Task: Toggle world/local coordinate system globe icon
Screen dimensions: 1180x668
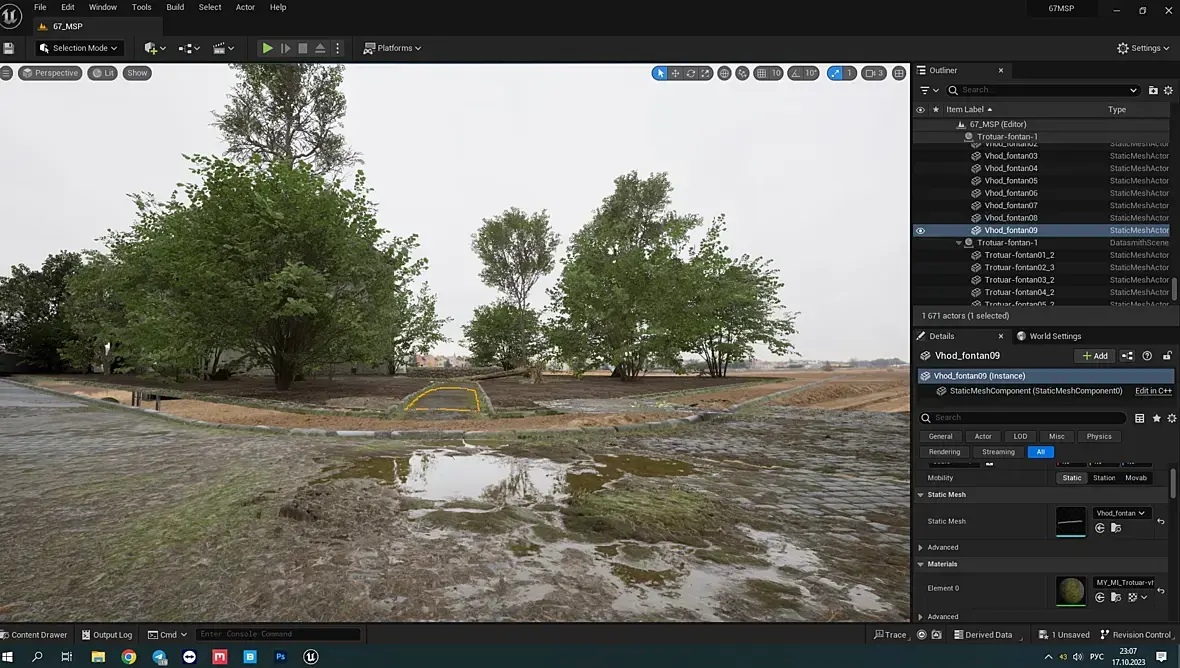Action: click(724, 73)
